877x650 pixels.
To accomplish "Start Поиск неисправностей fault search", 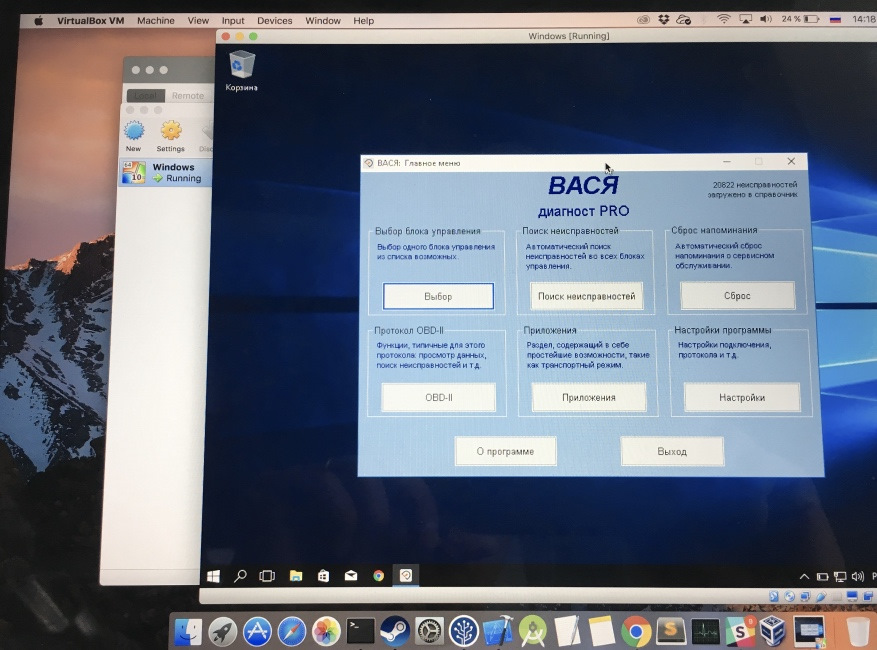I will coord(586,296).
